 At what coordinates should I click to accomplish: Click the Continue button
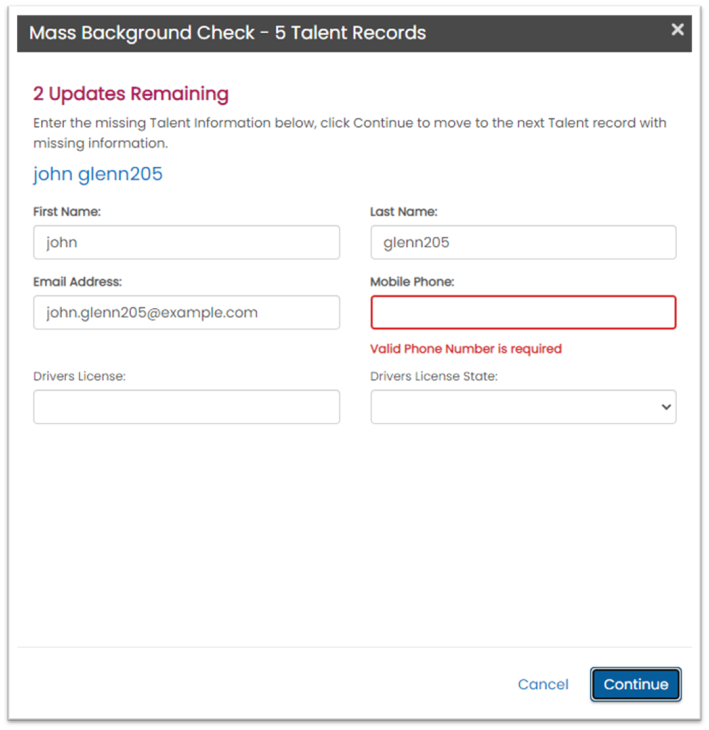coord(636,684)
